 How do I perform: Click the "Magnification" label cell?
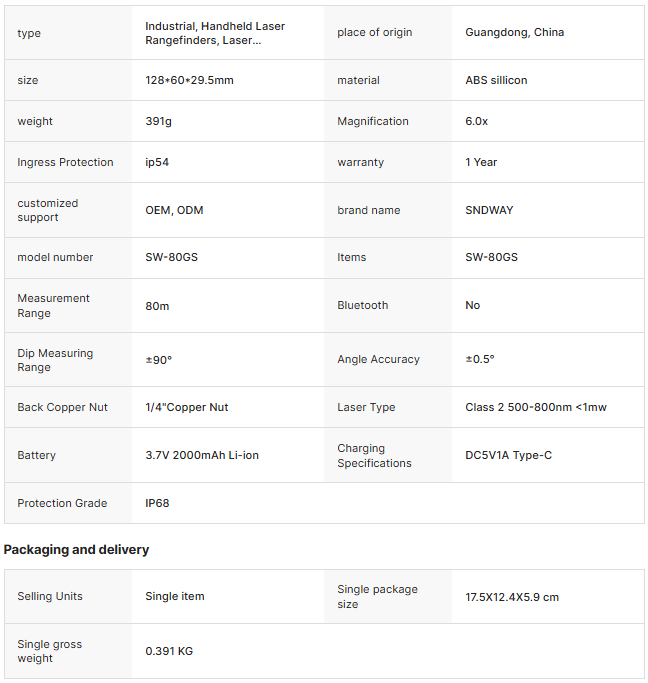tap(373, 121)
